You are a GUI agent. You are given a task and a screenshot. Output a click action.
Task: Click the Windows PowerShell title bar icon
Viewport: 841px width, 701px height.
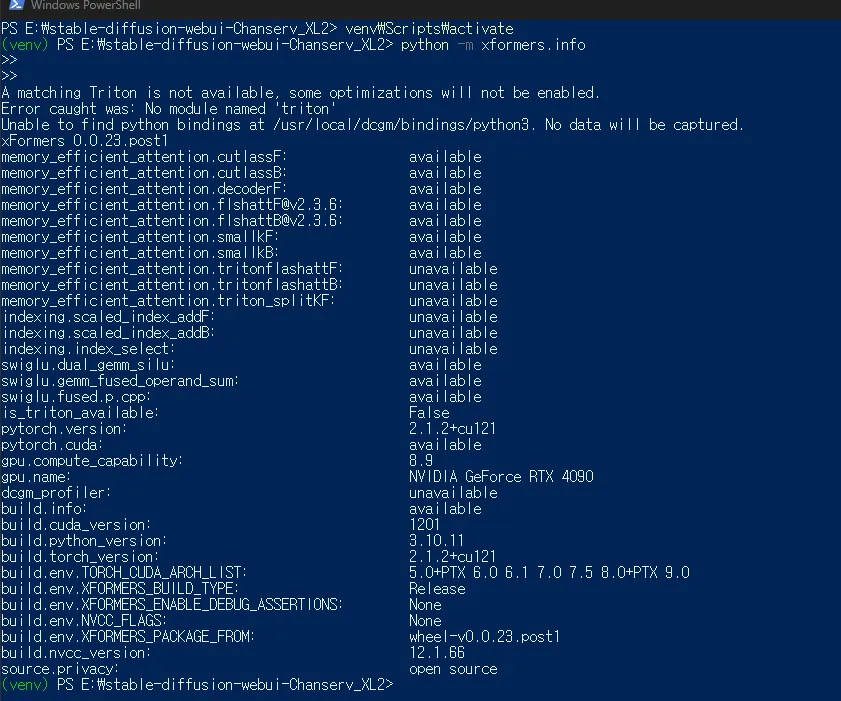pyautogui.click(x=16, y=5)
